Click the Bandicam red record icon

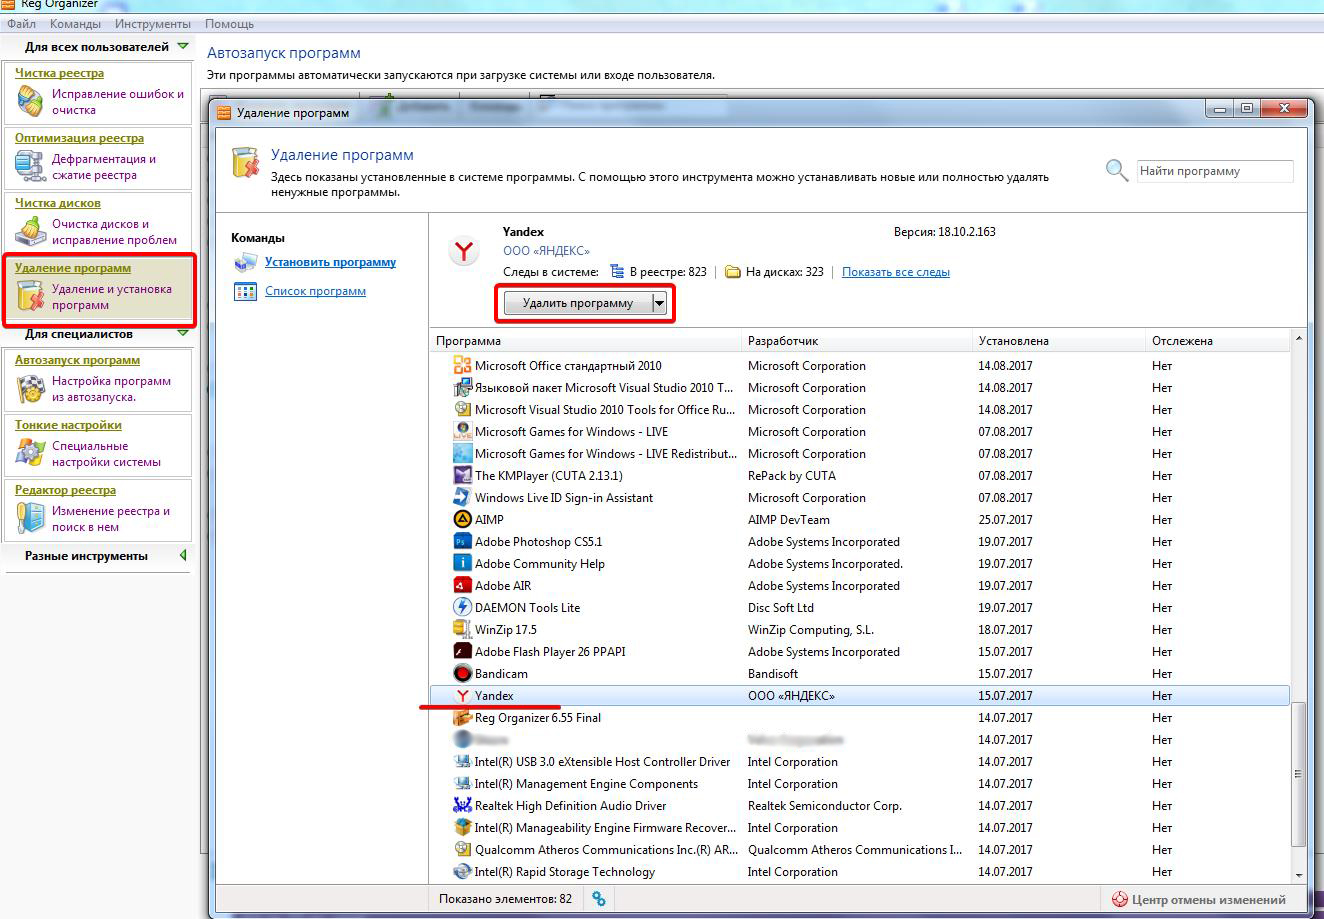(462, 673)
